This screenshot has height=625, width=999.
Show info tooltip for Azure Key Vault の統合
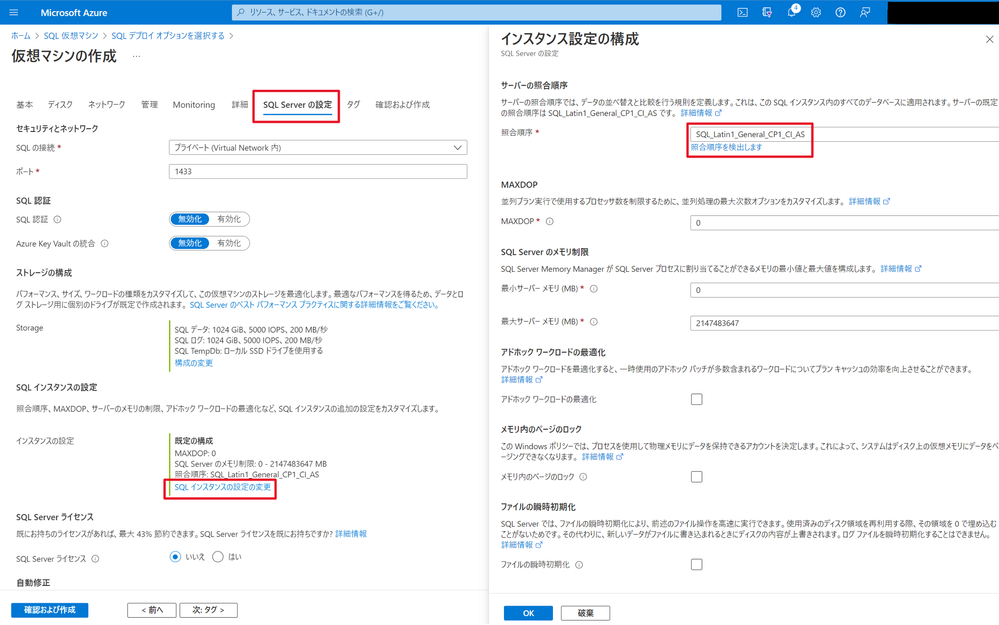point(104,243)
